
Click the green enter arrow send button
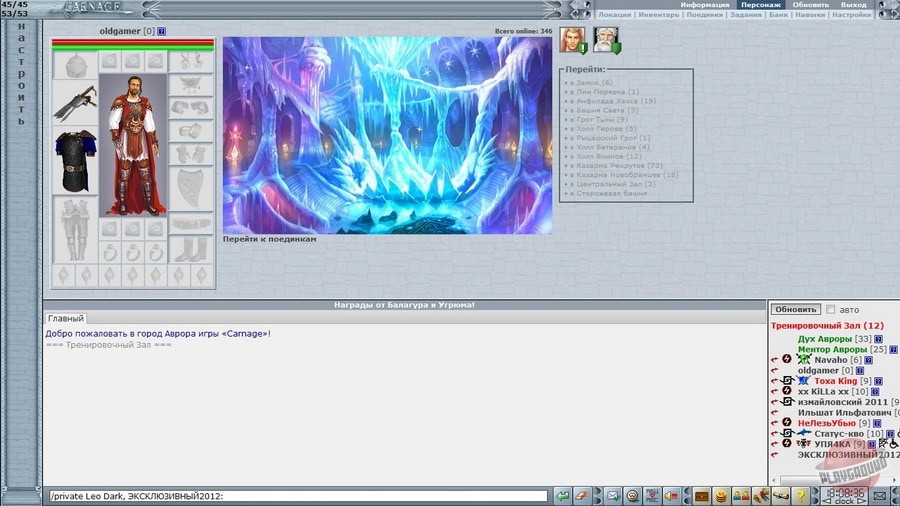563,495
